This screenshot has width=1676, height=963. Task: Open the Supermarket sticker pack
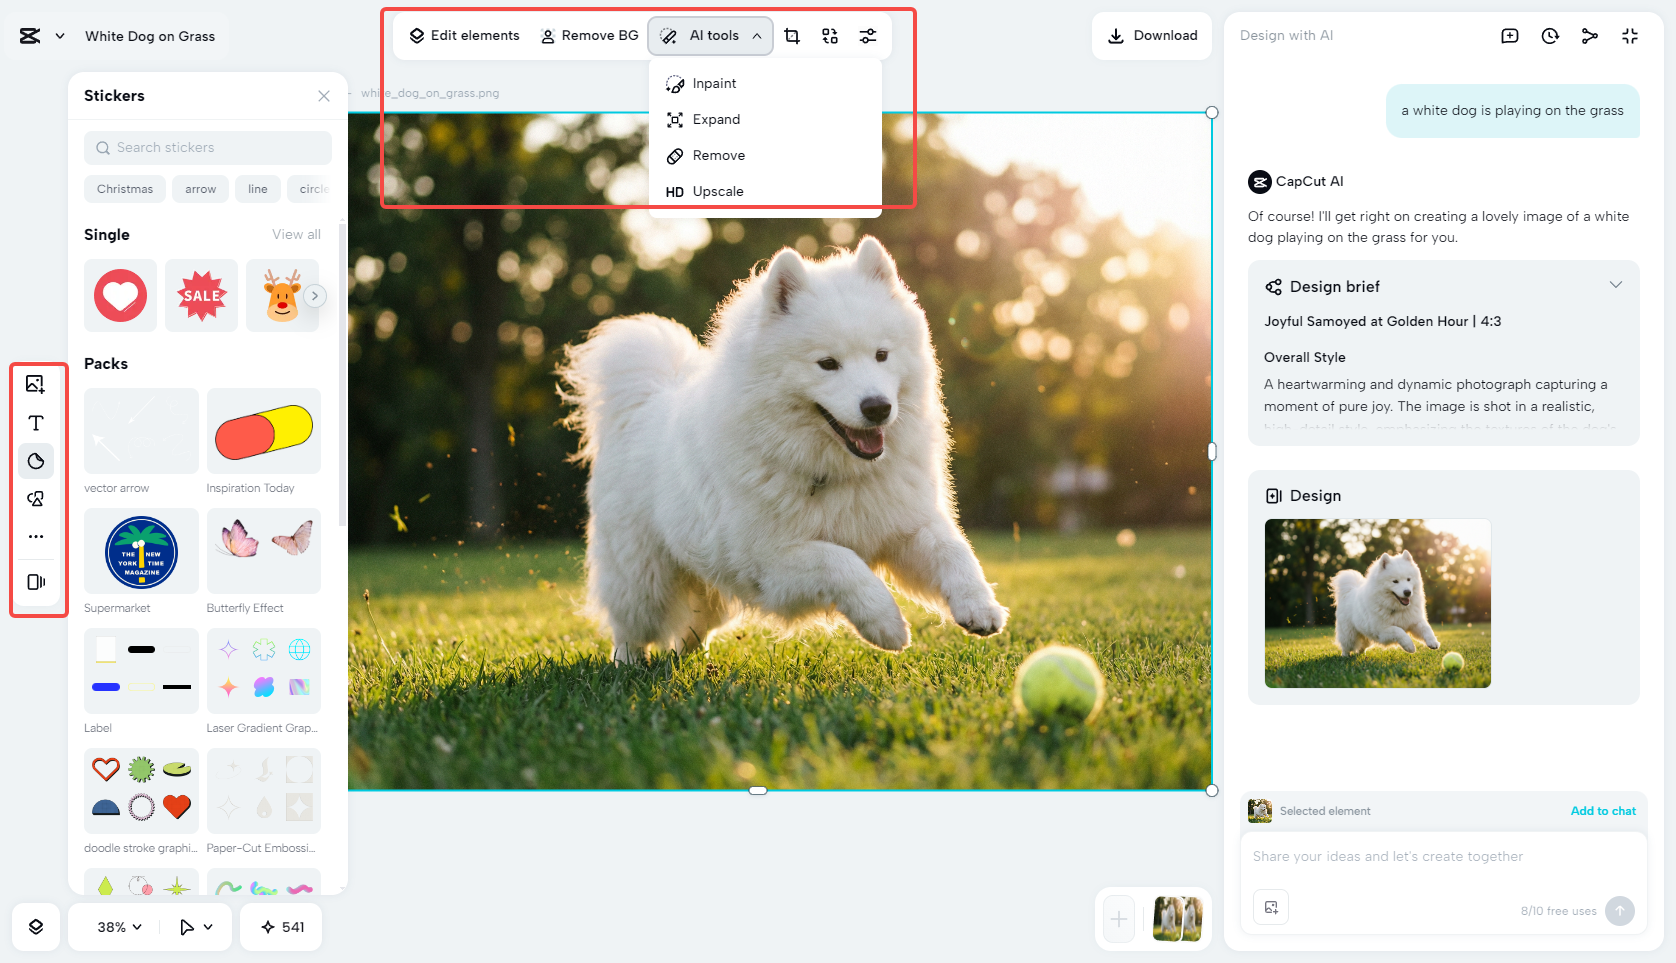click(141, 551)
